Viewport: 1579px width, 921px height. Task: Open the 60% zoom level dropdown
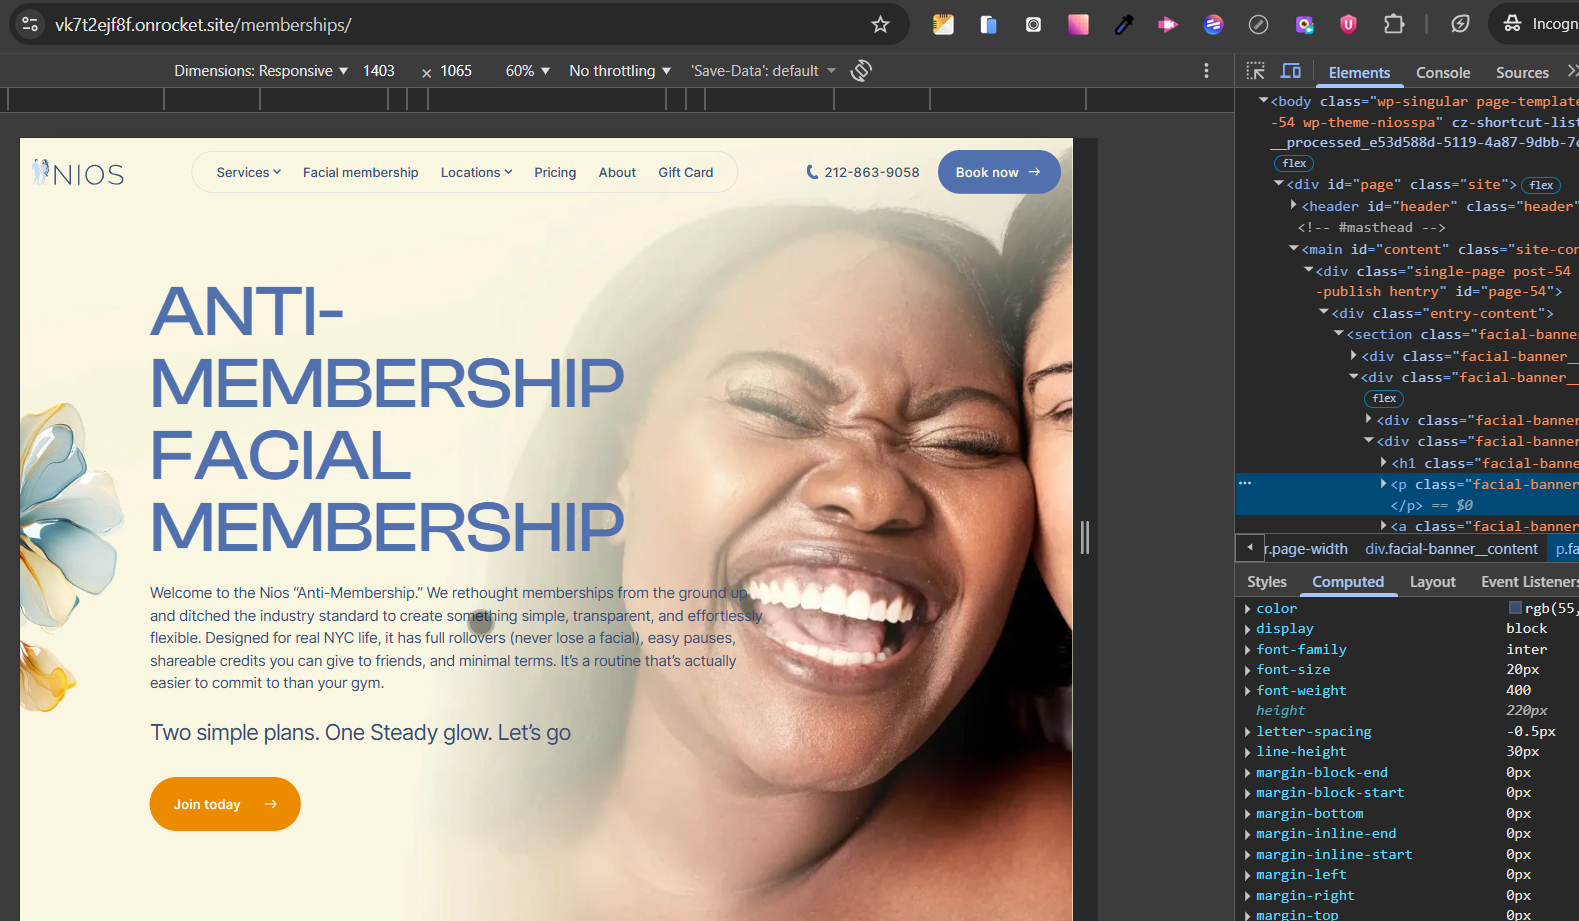[x=528, y=71]
